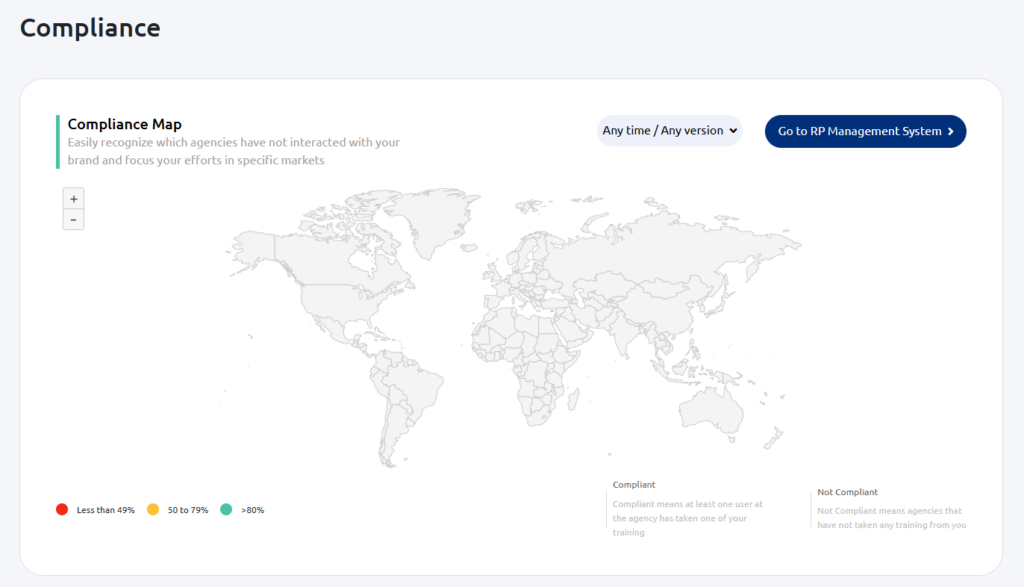The width and height of the screenshot is (1024, 587).
Task: Click the Not Compliant definition label
Action: pos(847,492)
